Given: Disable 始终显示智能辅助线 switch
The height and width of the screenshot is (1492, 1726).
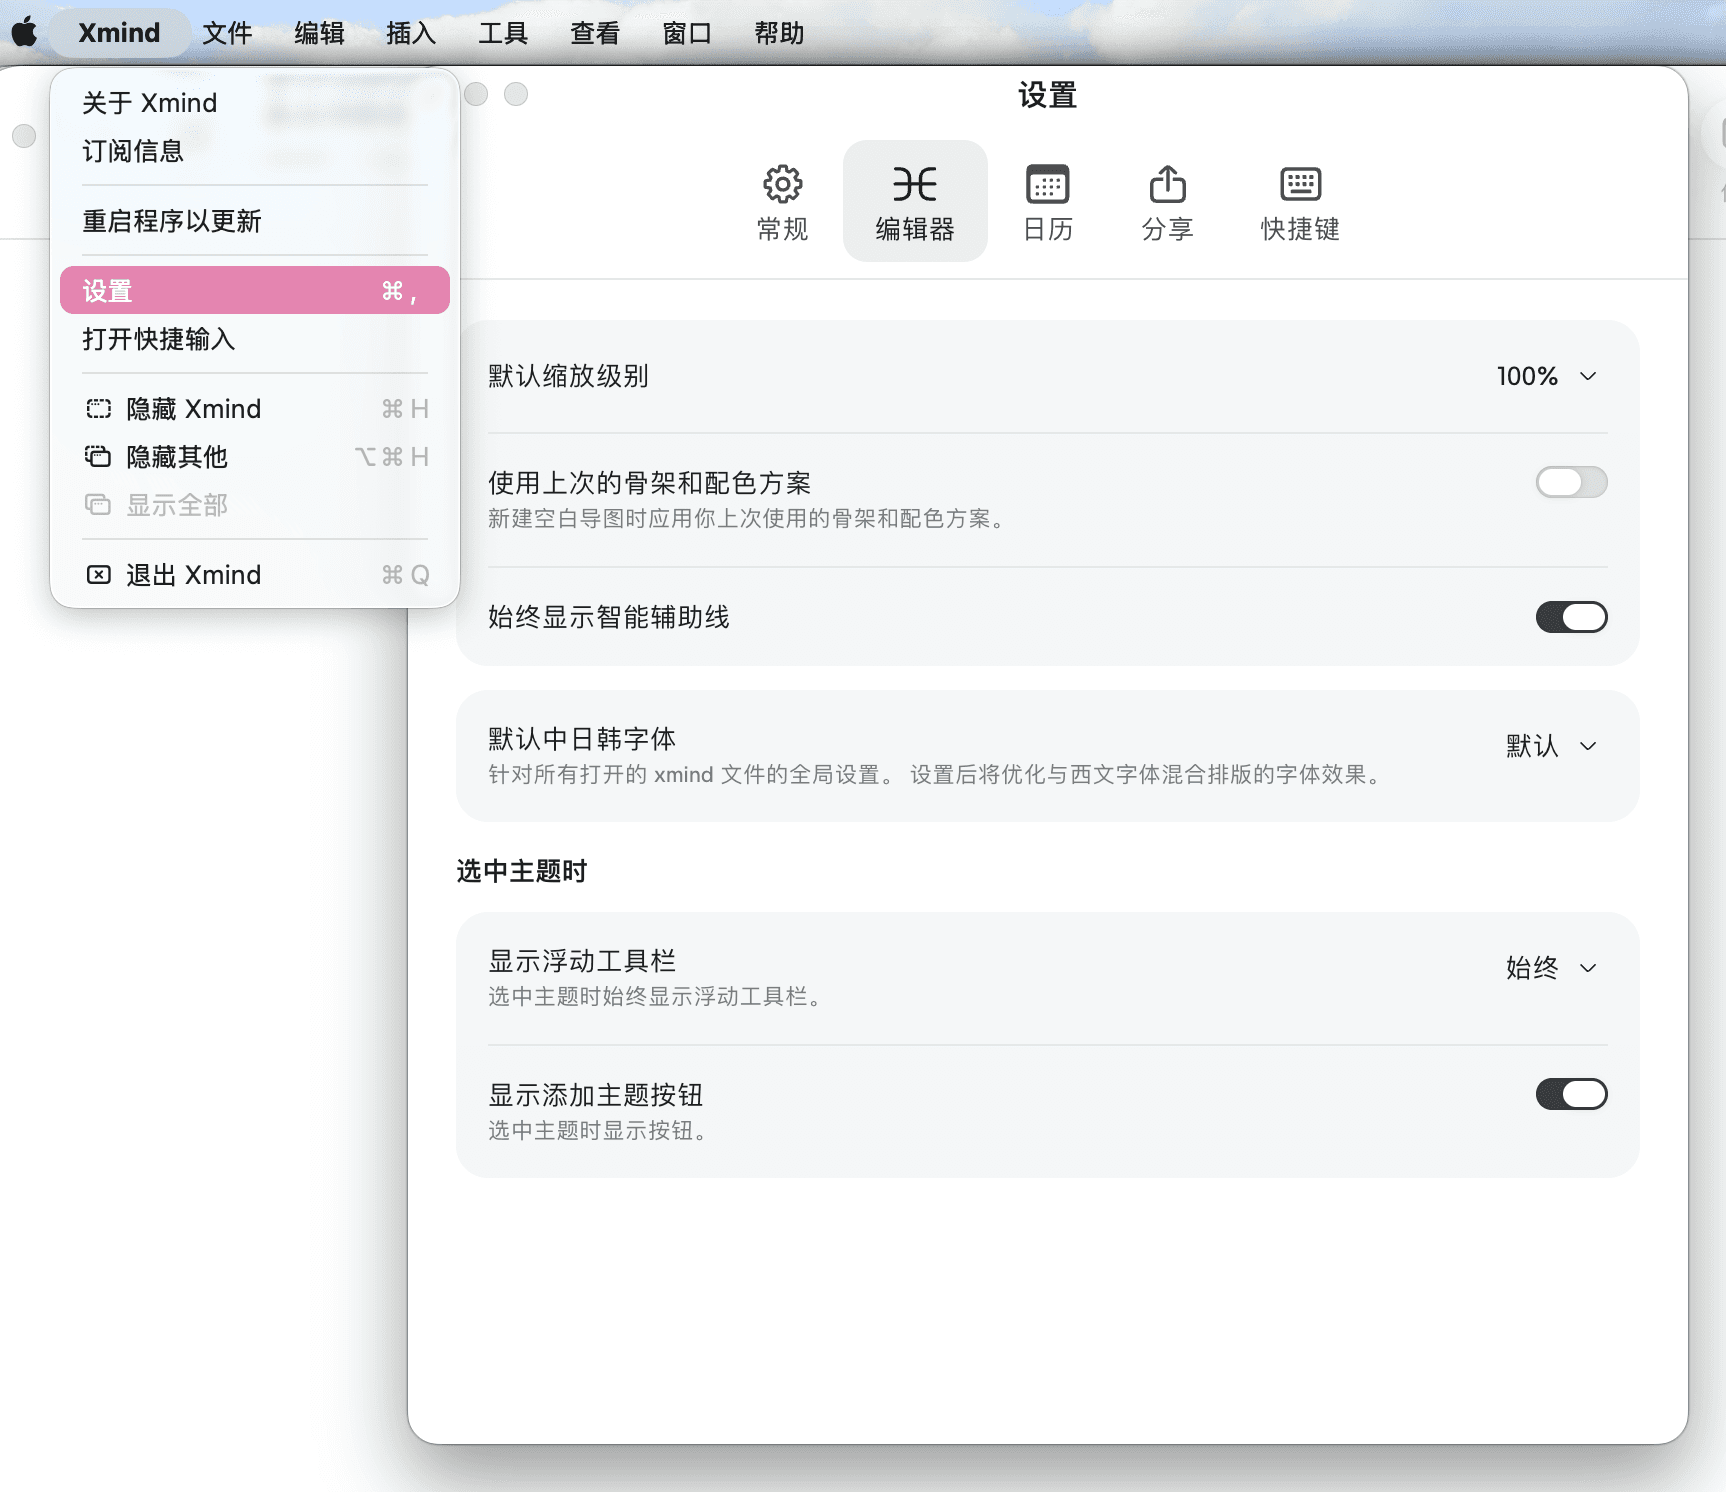Looking at the screenshot, I should (1571, 617).
